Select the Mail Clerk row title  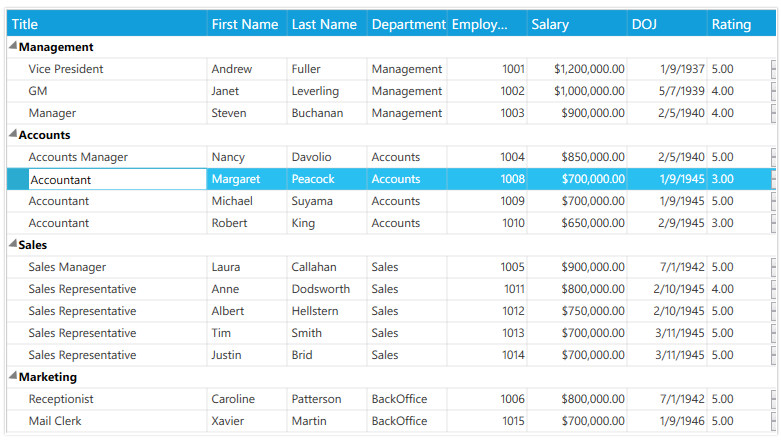click(x=55, y=421)
